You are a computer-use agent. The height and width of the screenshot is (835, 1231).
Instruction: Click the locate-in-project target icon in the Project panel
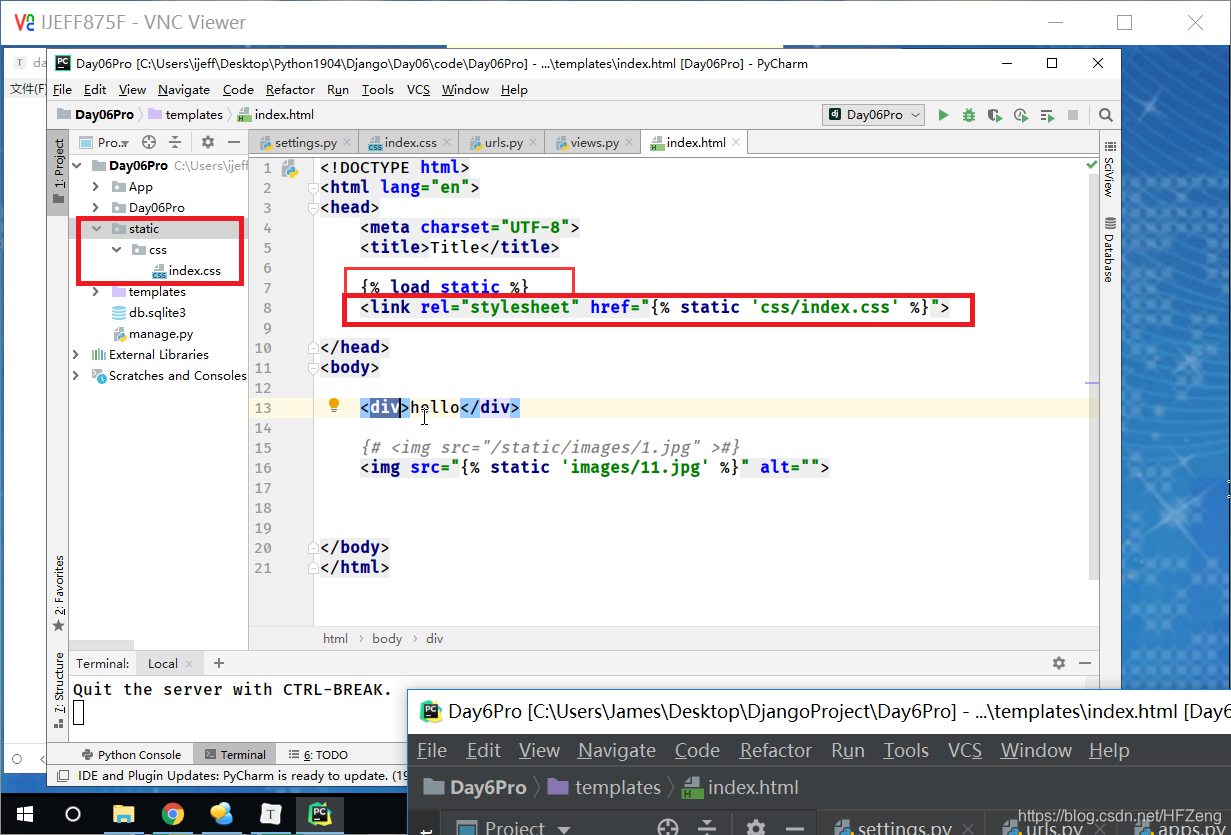[149, 142]
